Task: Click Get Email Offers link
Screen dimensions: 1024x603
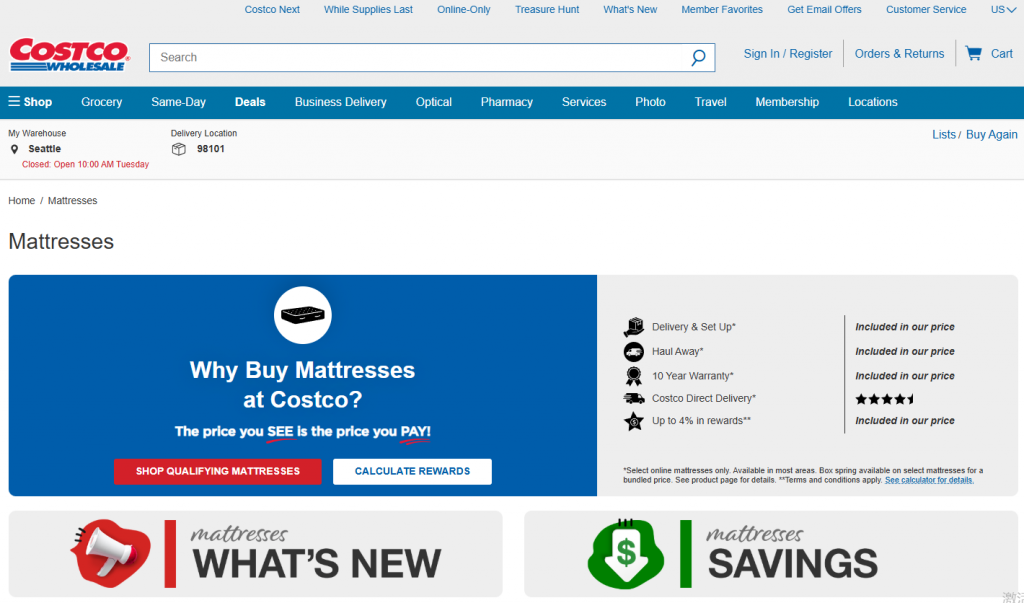Action: tap(824, 9)
